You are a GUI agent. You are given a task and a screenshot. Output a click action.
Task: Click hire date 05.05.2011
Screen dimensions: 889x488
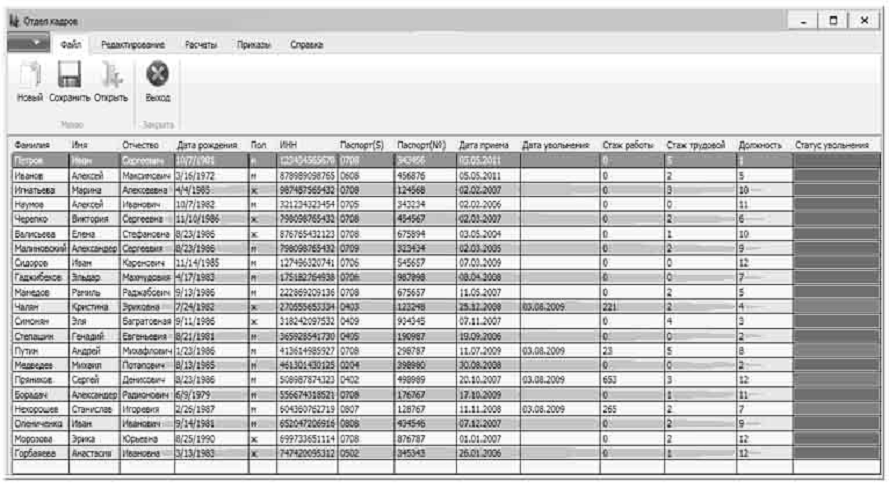click(x=488, y=176)
